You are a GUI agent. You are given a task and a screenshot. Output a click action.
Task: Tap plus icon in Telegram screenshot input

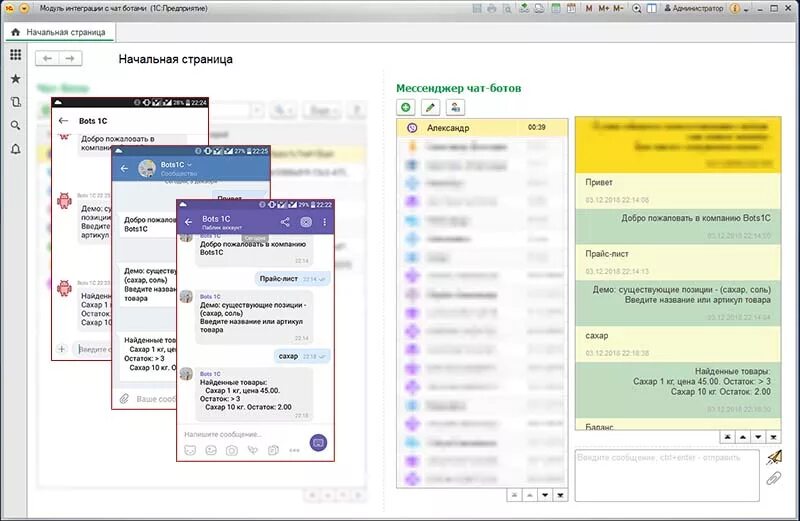(62, 349)
